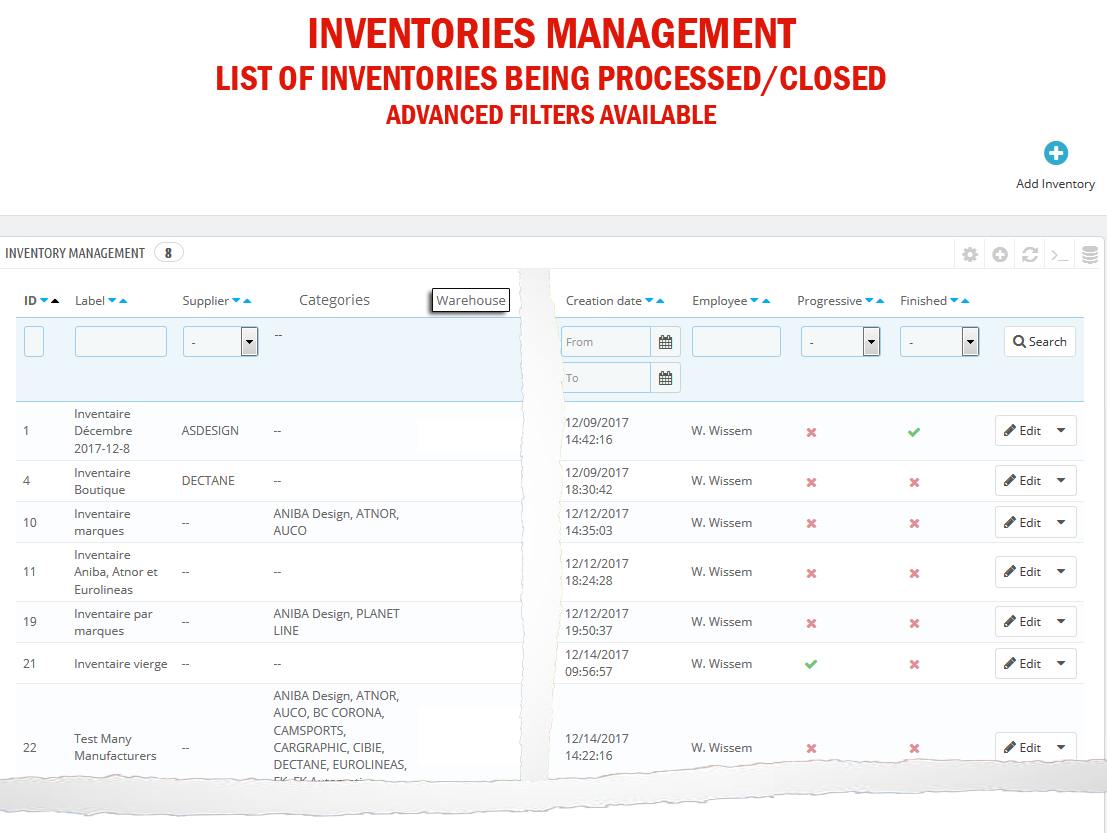Edit the Inventaire Décembre 2017-12-8 row
The width and height of the screenshot is (1107, 833).
click(1022, 431)
